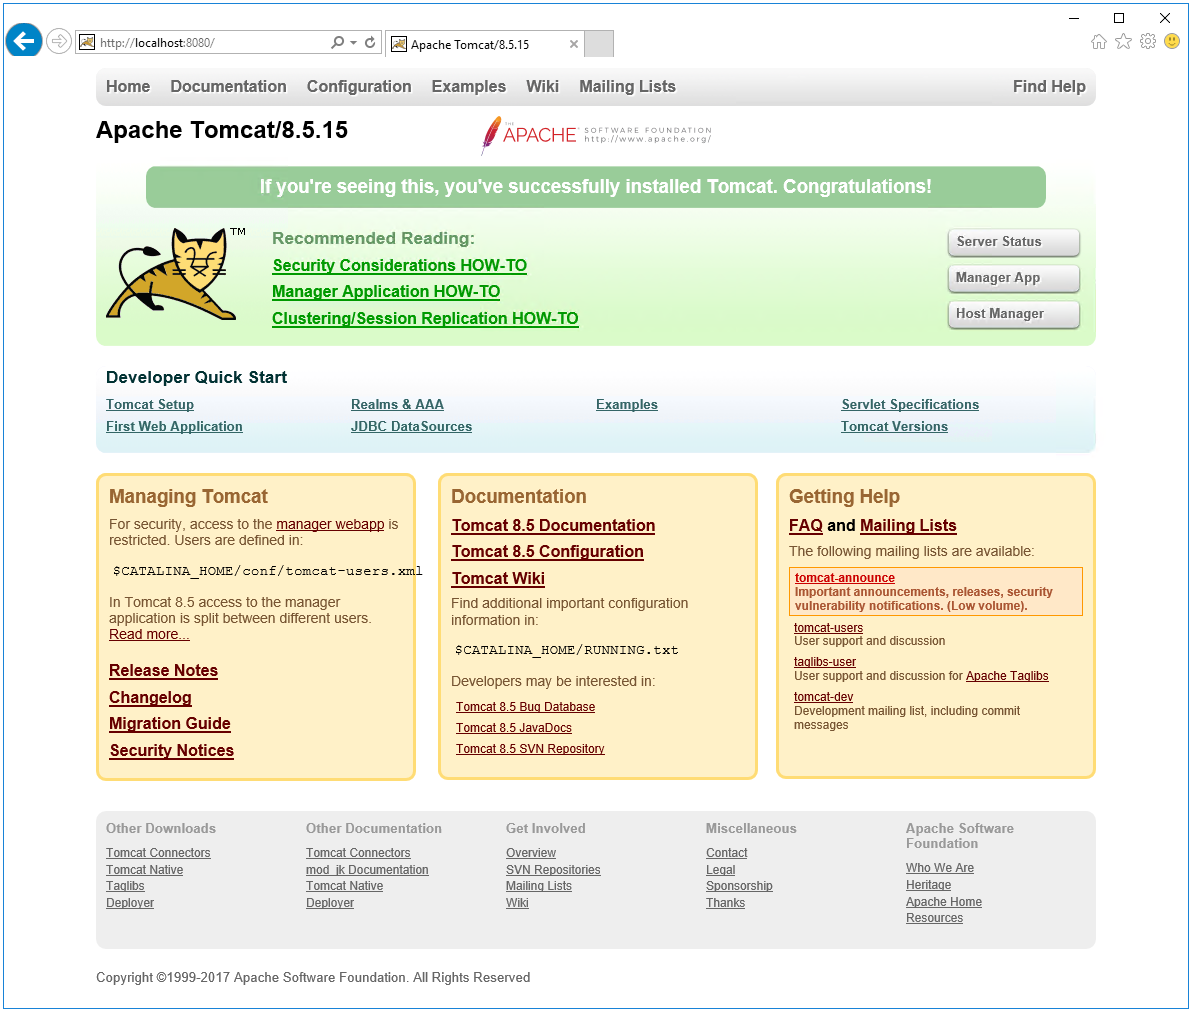
Task: Open the tomcat-dev mailing list link
Action: [x=823, y=698]
